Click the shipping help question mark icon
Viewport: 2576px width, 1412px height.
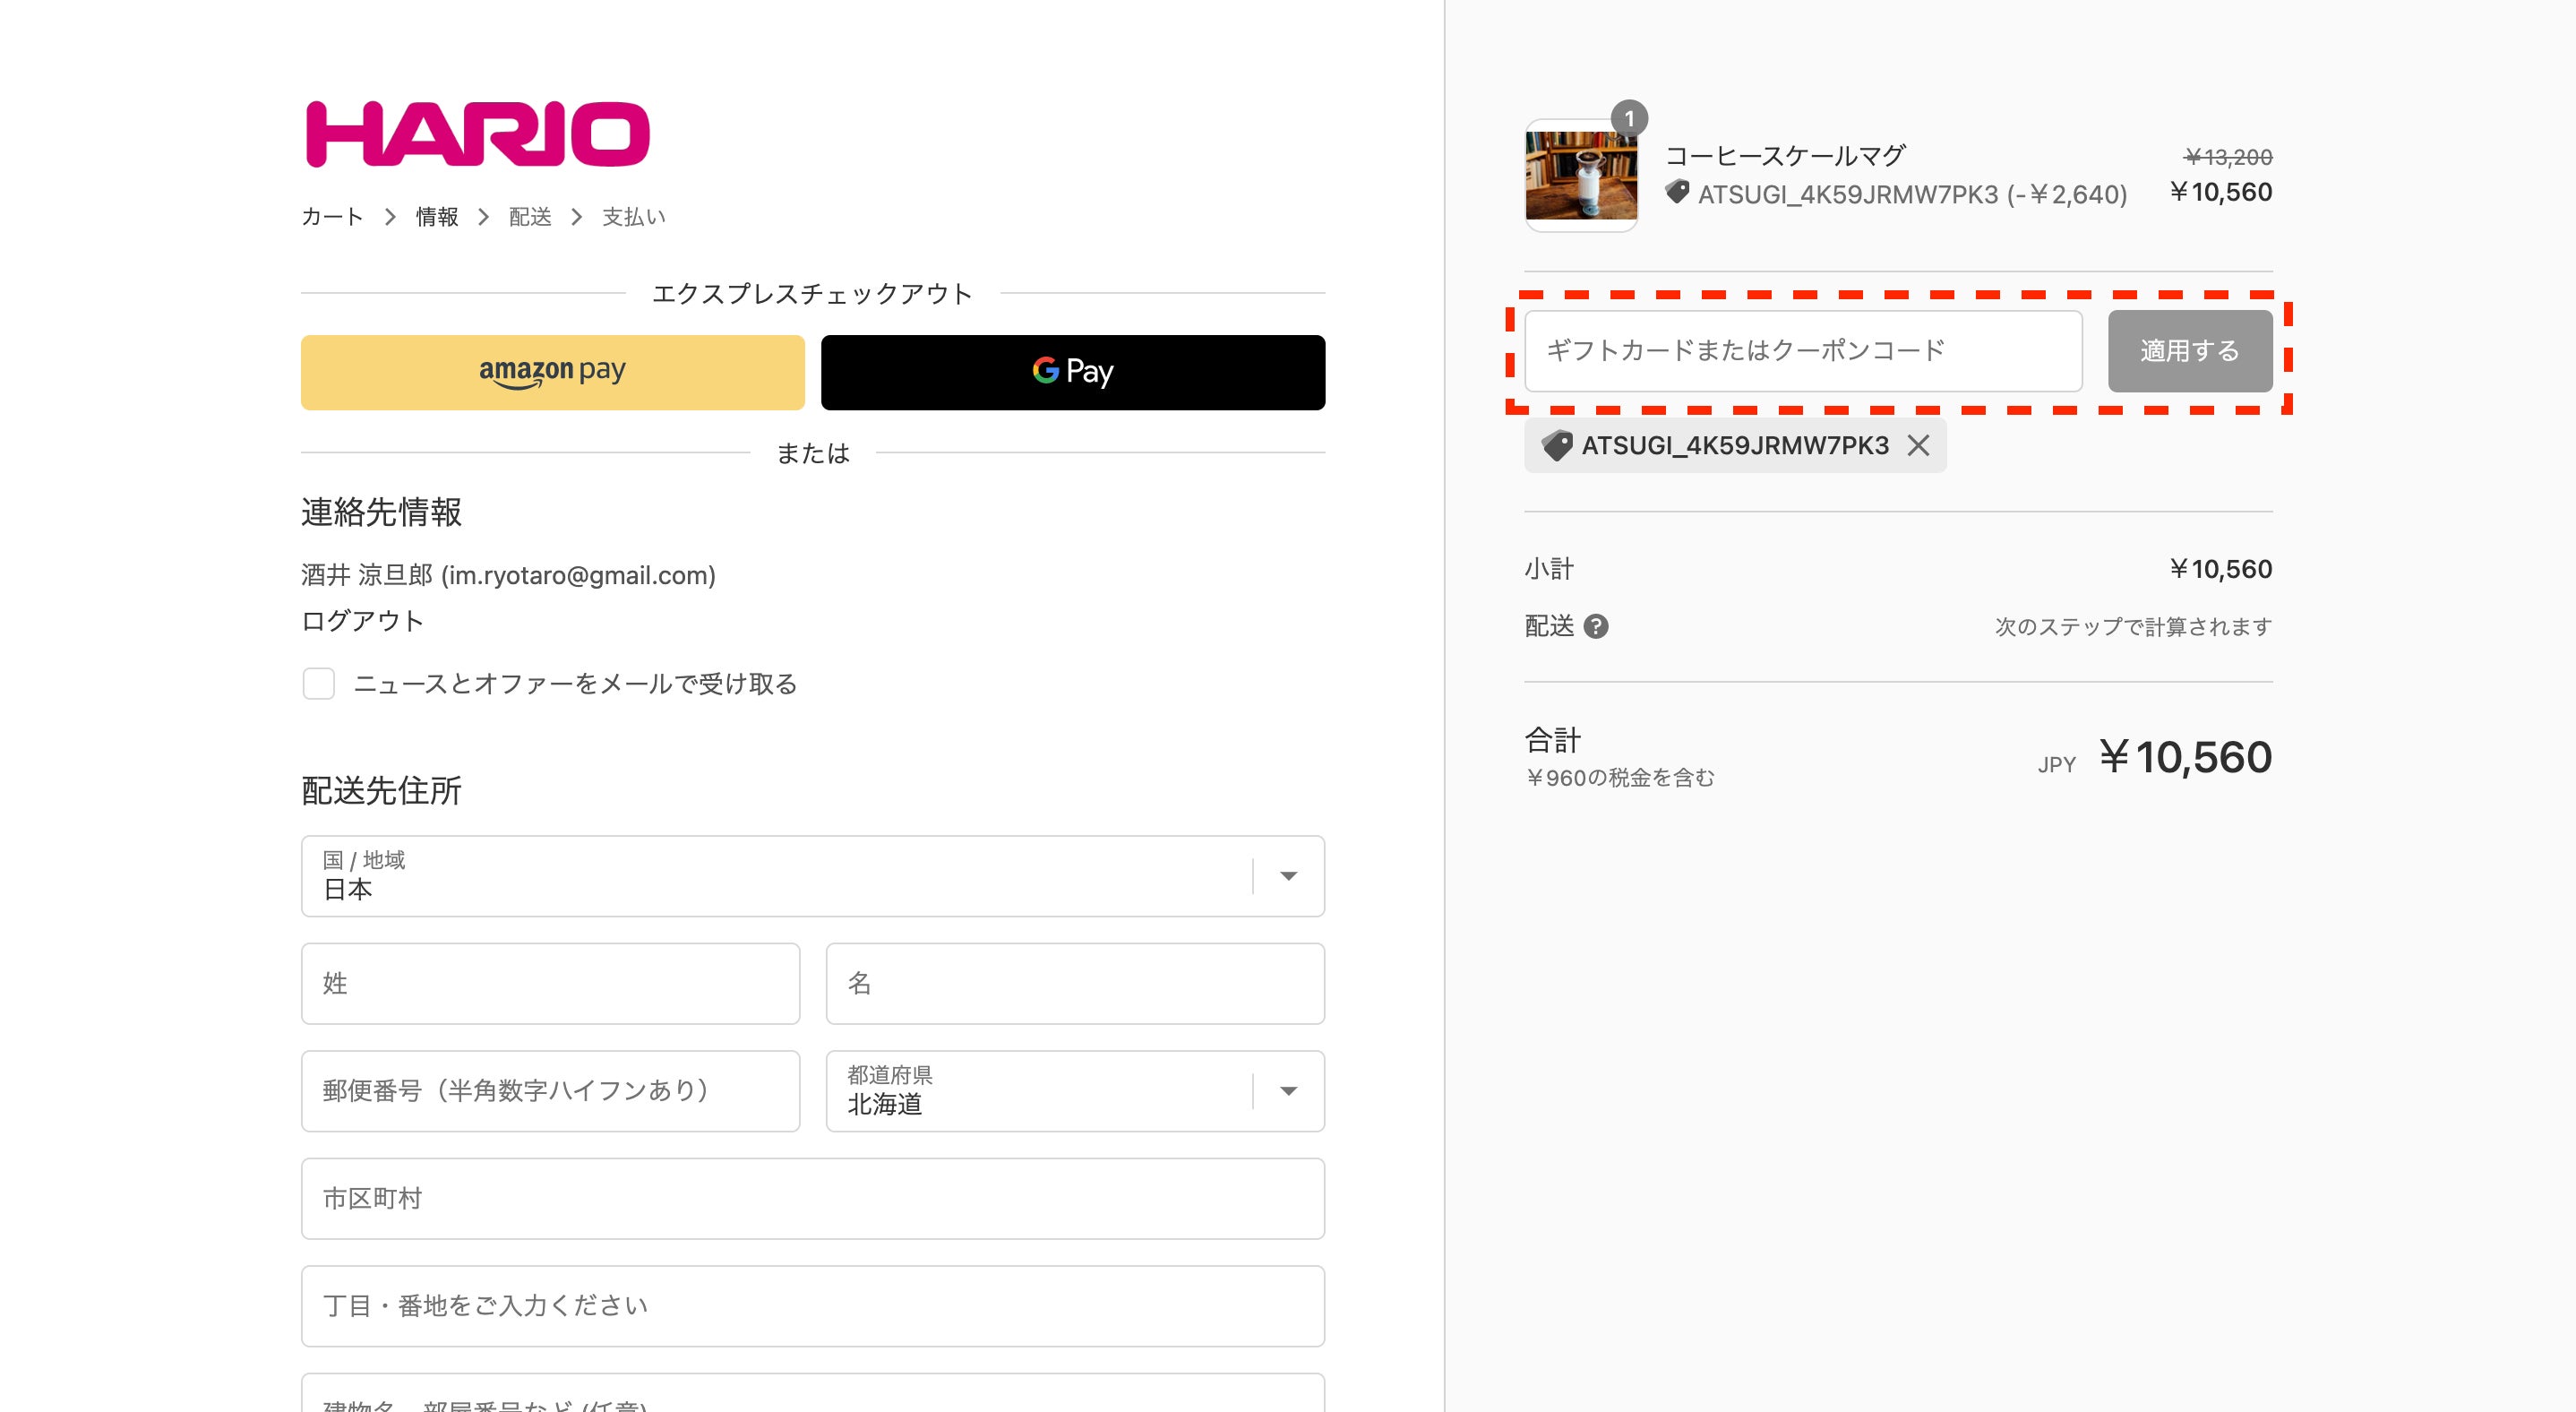[1596, 627]
